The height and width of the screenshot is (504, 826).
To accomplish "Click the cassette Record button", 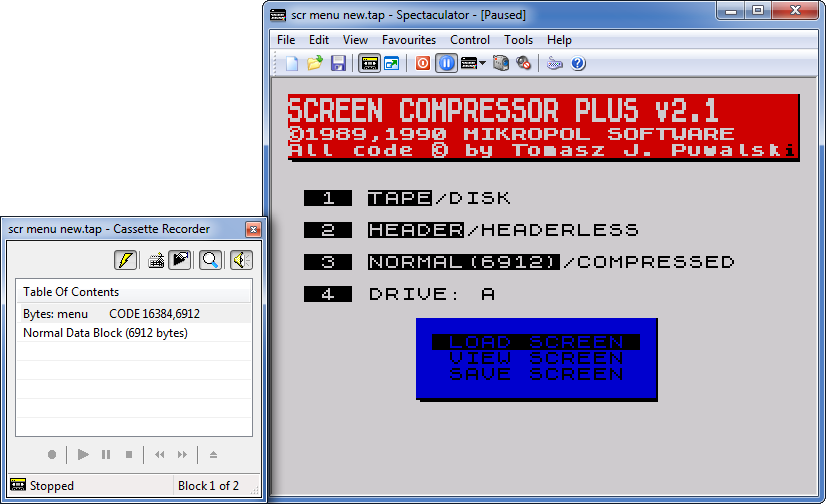I will pyautogui.click(x=52, y=454).
